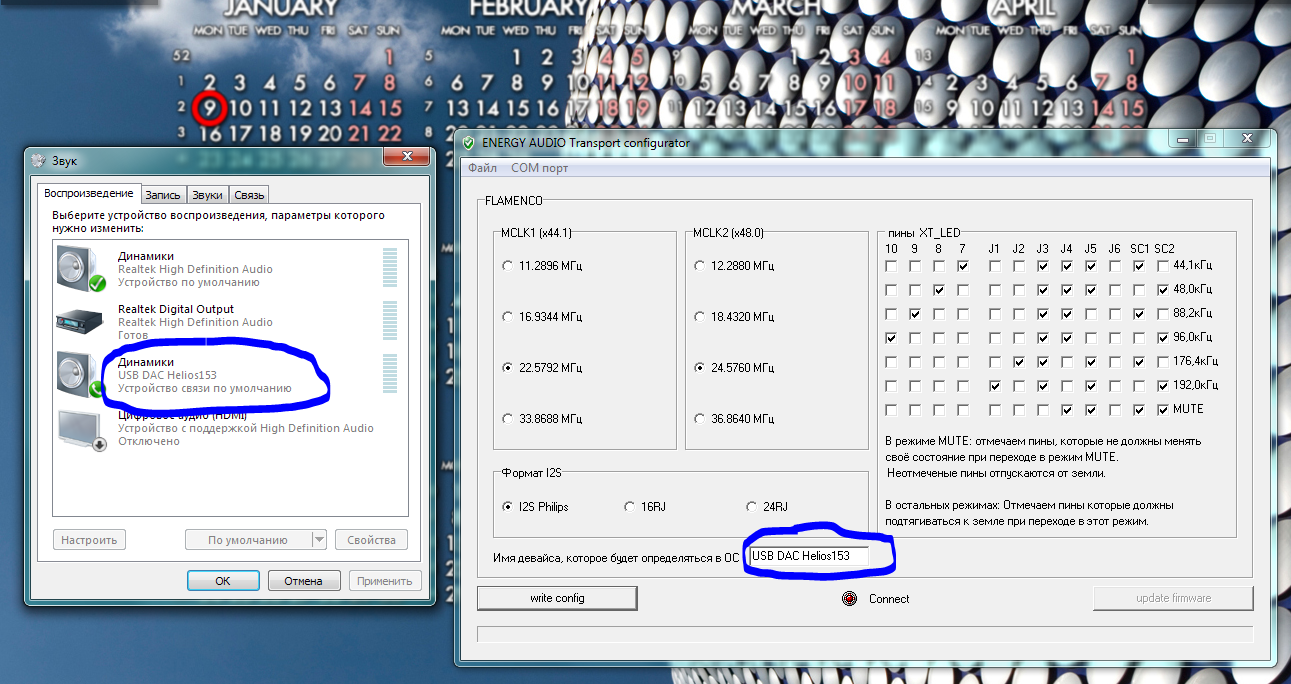Image resolution: width=1291 pixels, height=684 pixels.
Task: Check J6 in the 96,0кГц row
Action: tap(1115, 338)
